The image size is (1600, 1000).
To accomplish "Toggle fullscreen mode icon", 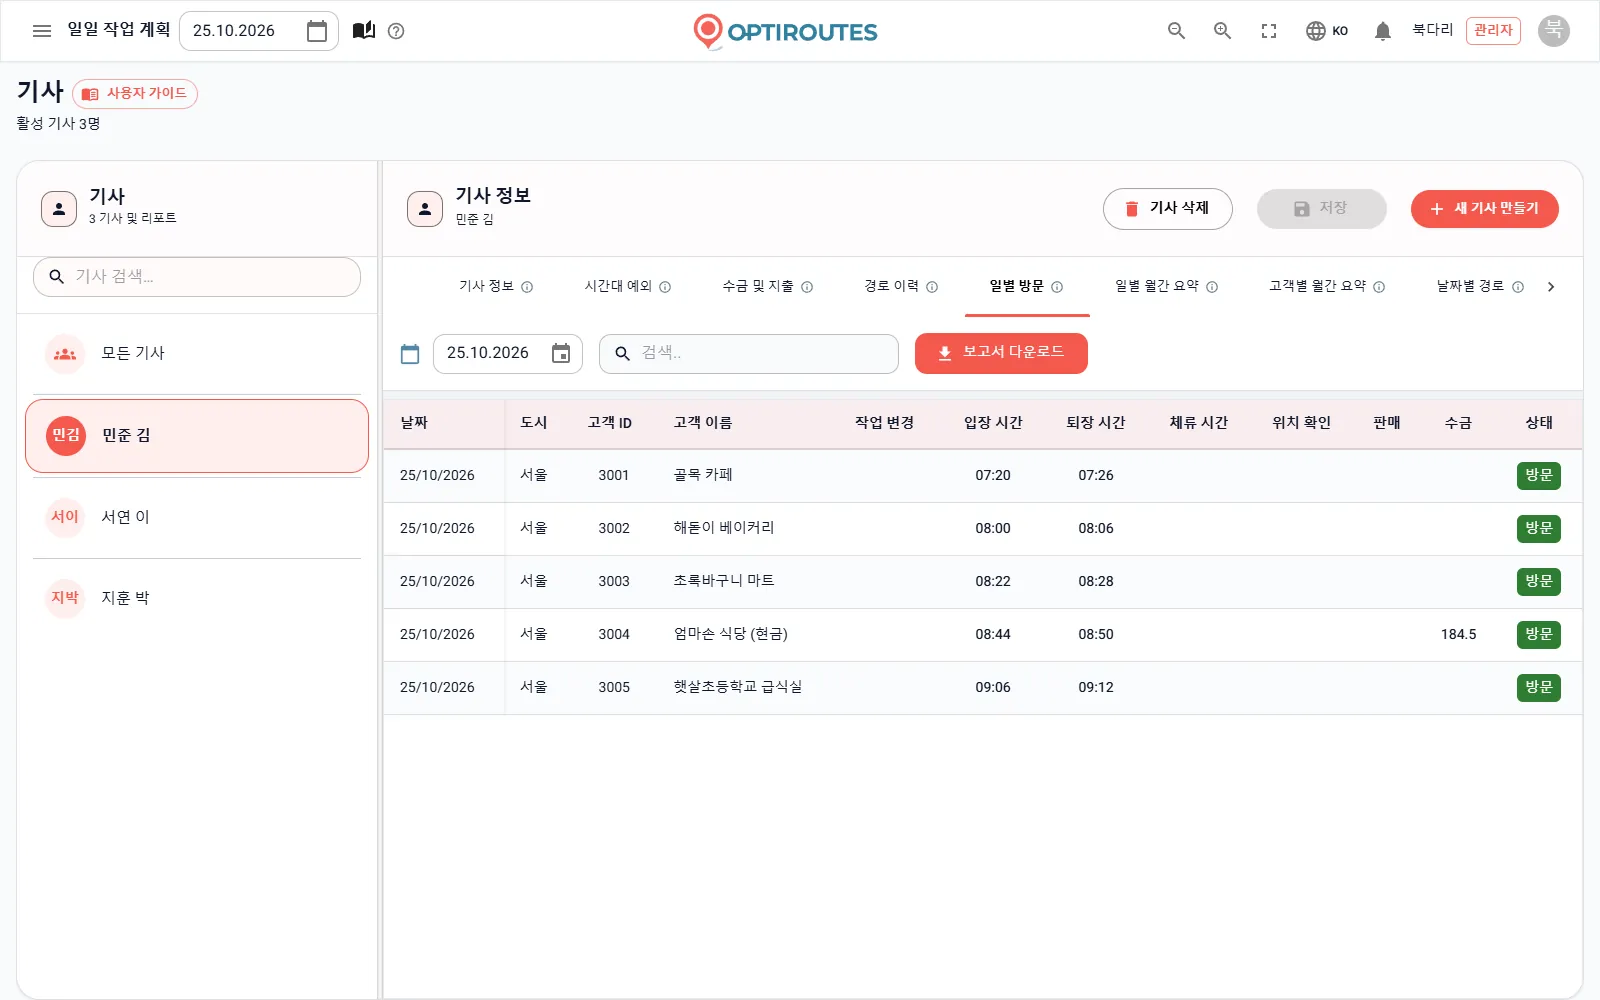I will tap(1269, 31).
